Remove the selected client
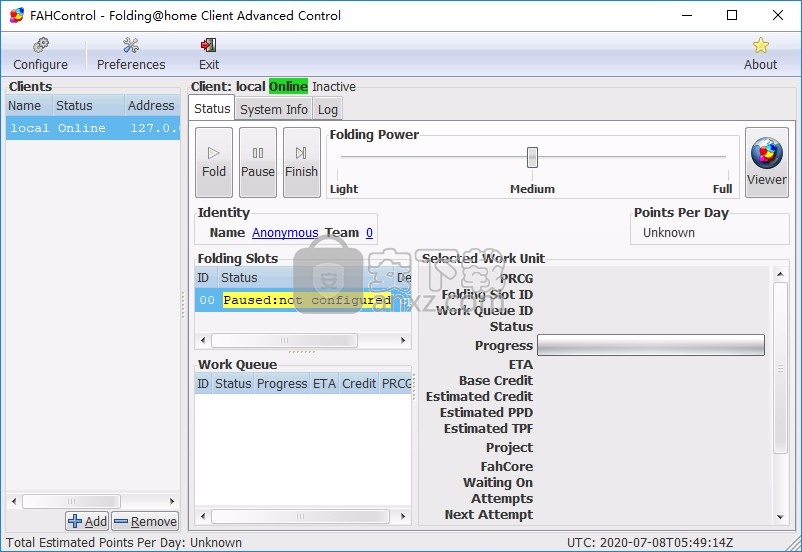This screenshot has height=552, width=802. coord(145,521)
